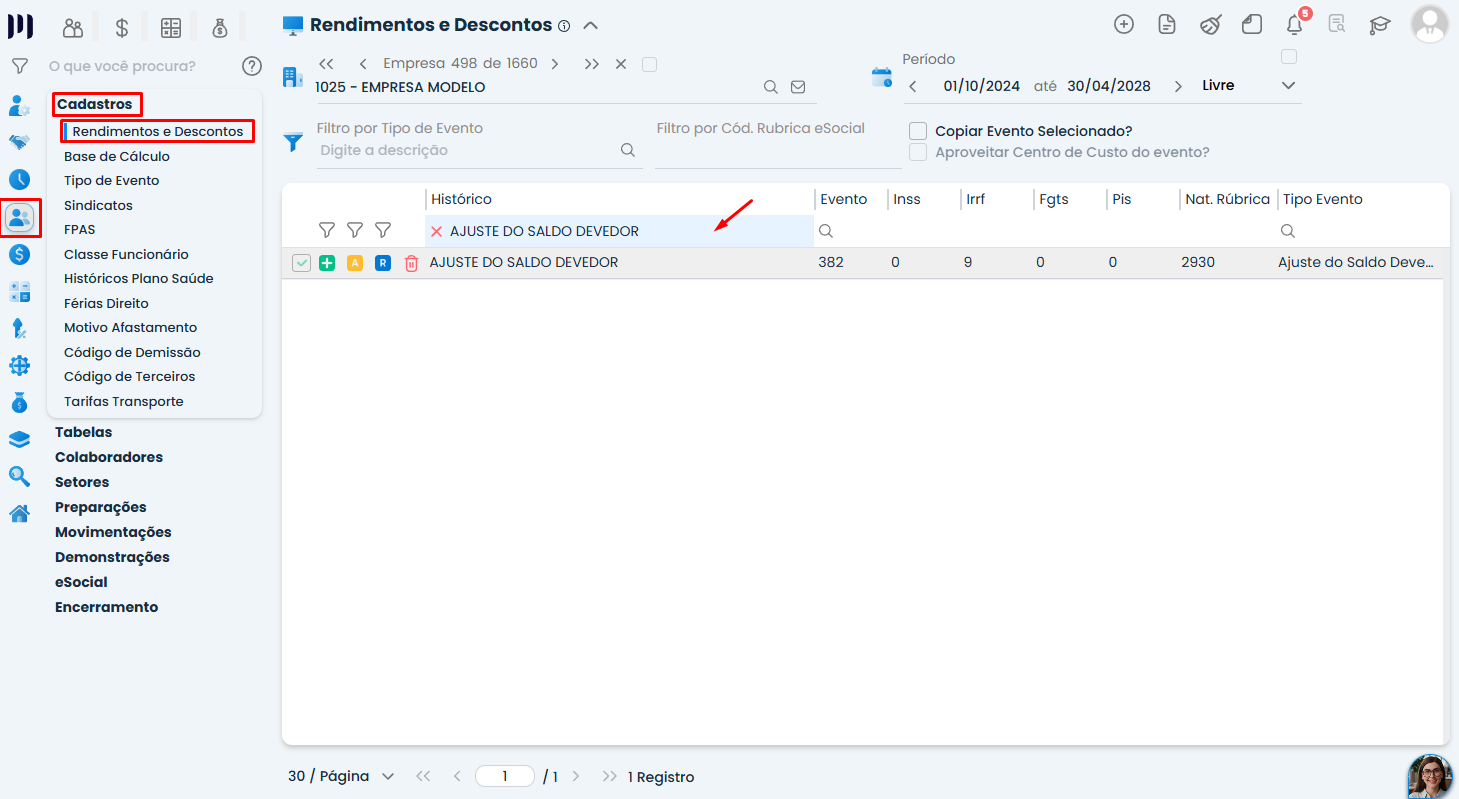The image size is (1459, 799).
Task: Open Base de Cálculo menu item
Action: click(x=117, y=156)
